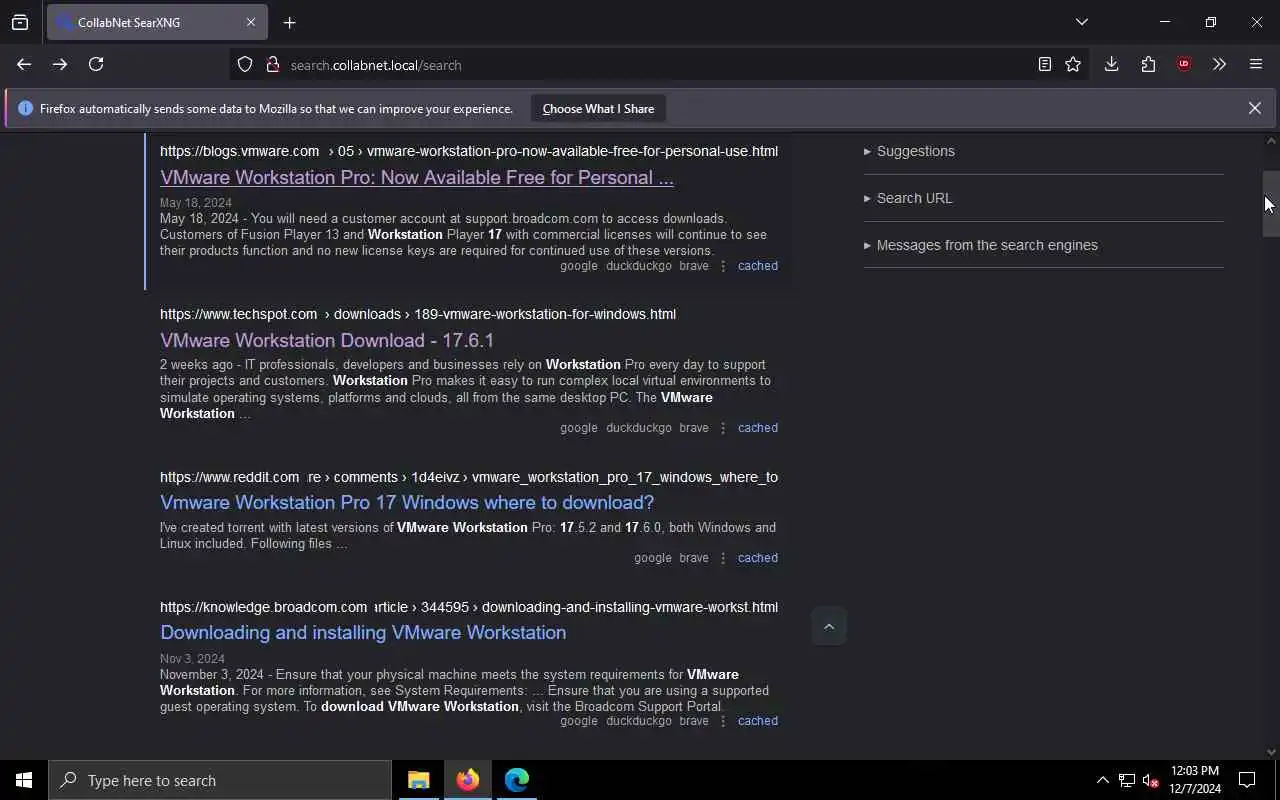This screenshot has height=800, width=1280.
Task: Open Microsoft Edge from the taskbar
Action: point(516,780)
